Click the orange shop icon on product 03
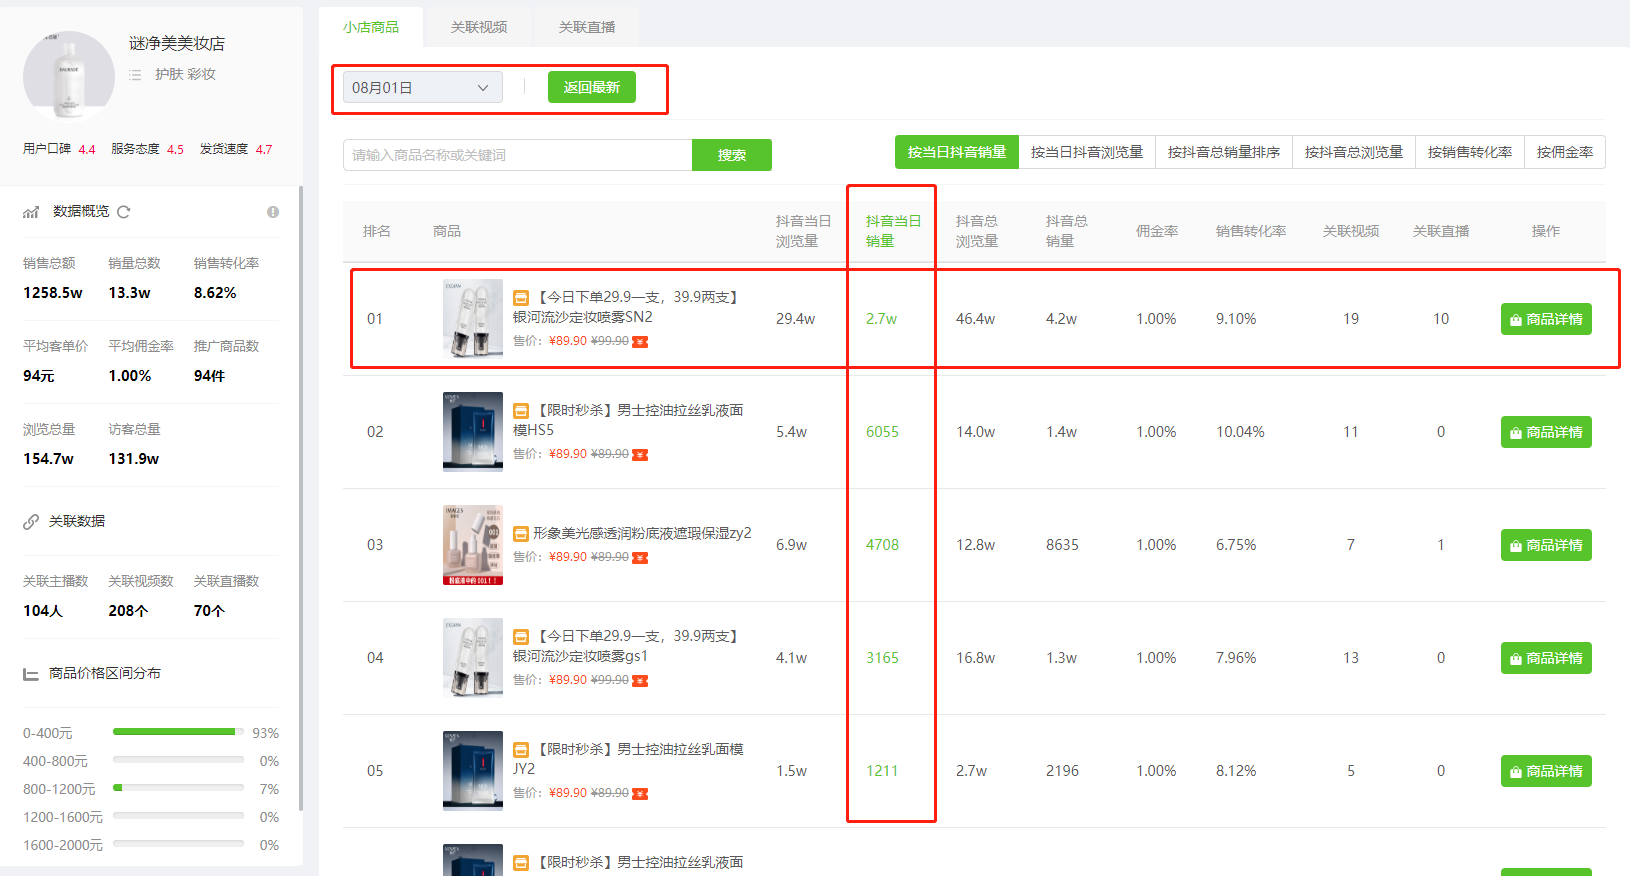The width and height of the screenshot is (1630, 876). [x=521, y=534]
